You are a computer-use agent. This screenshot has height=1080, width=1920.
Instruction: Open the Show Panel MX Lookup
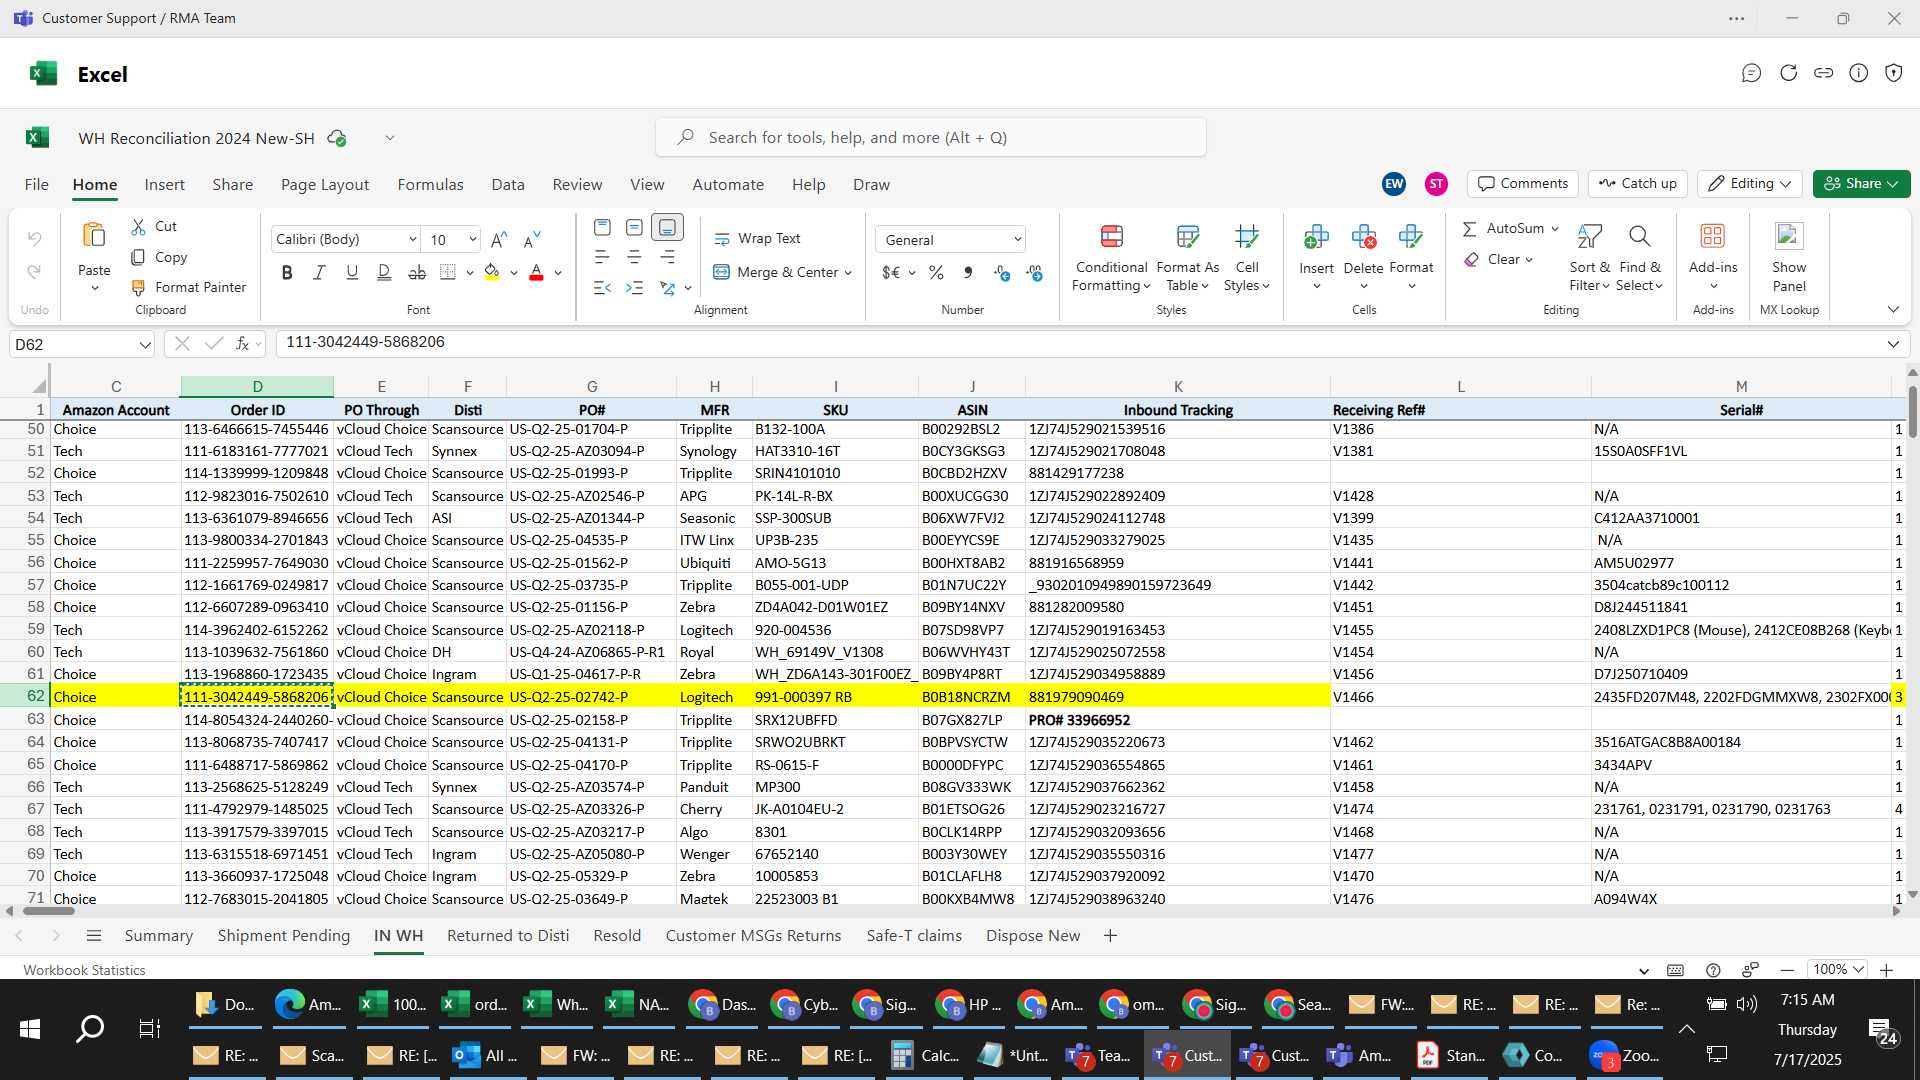[1789, 257]
